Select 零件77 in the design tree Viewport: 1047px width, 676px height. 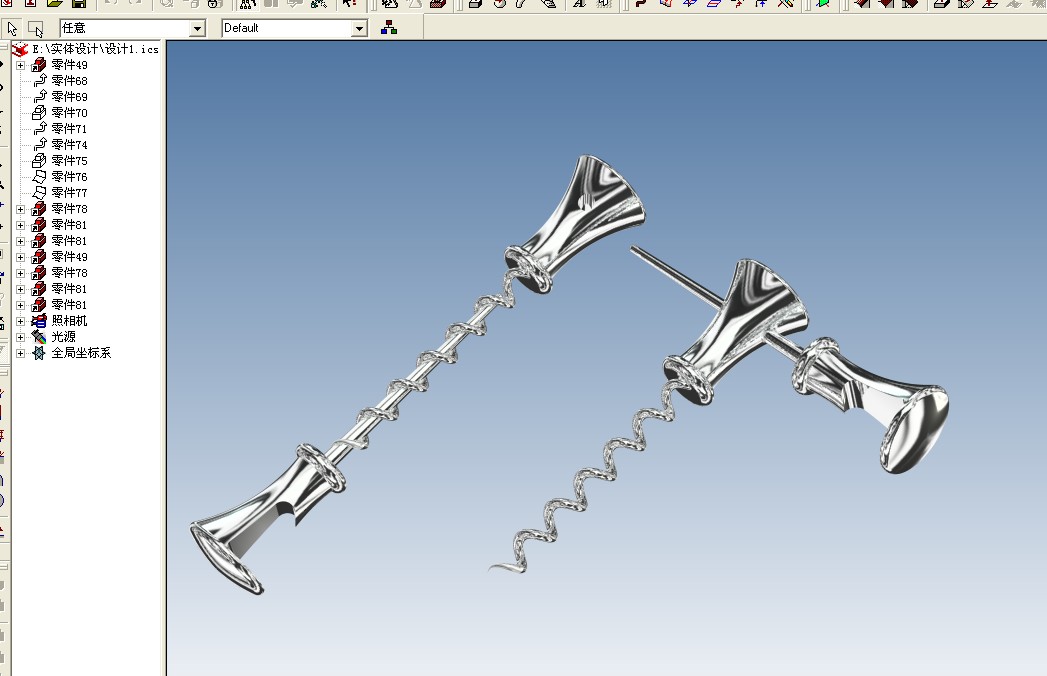69,193
